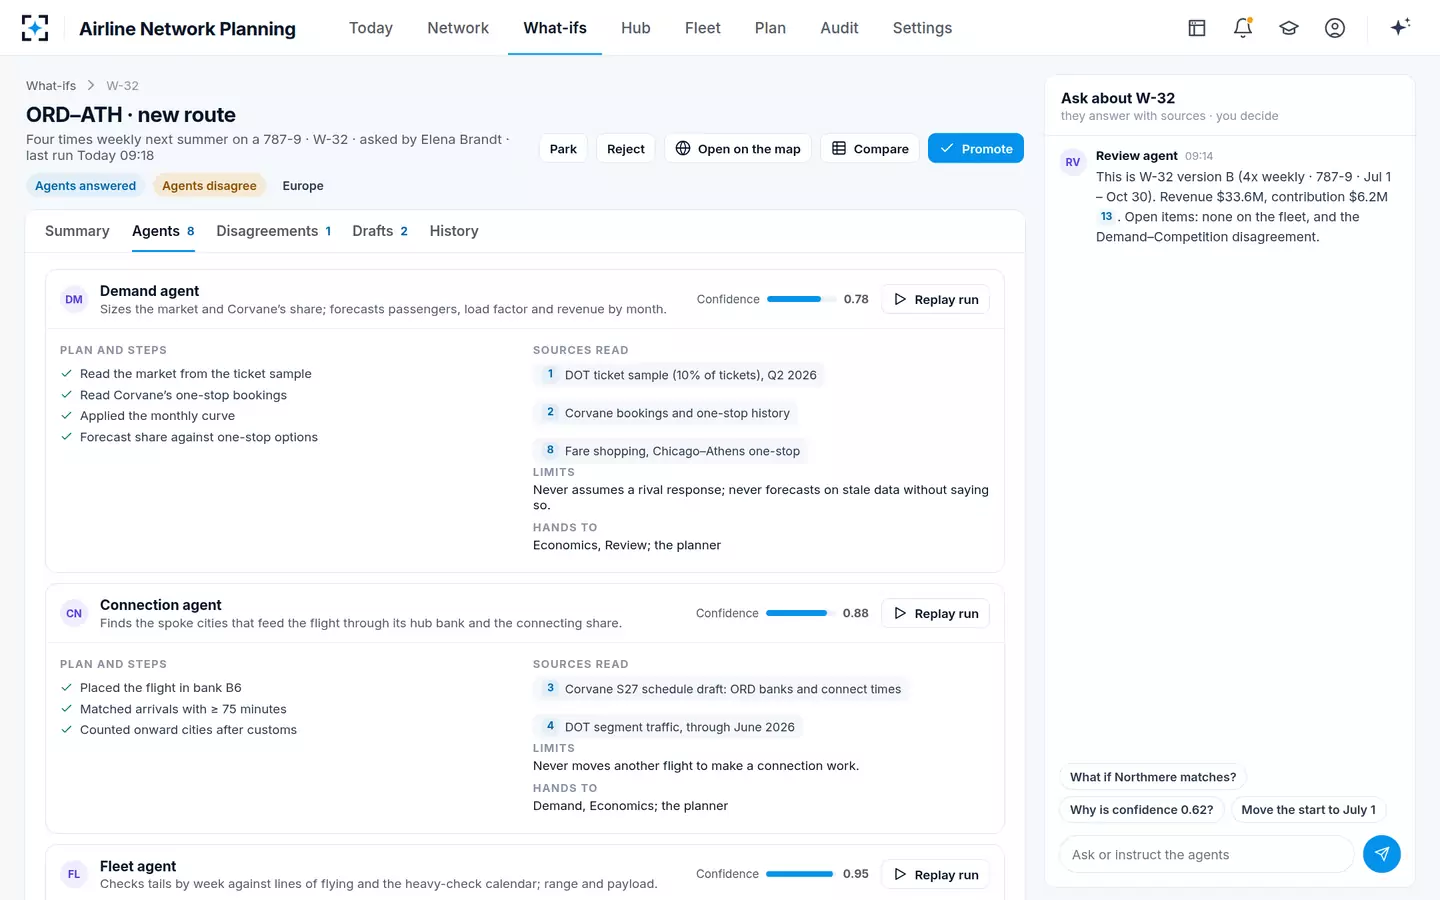Open the graduation cap learning icon

click(1289, 28)
